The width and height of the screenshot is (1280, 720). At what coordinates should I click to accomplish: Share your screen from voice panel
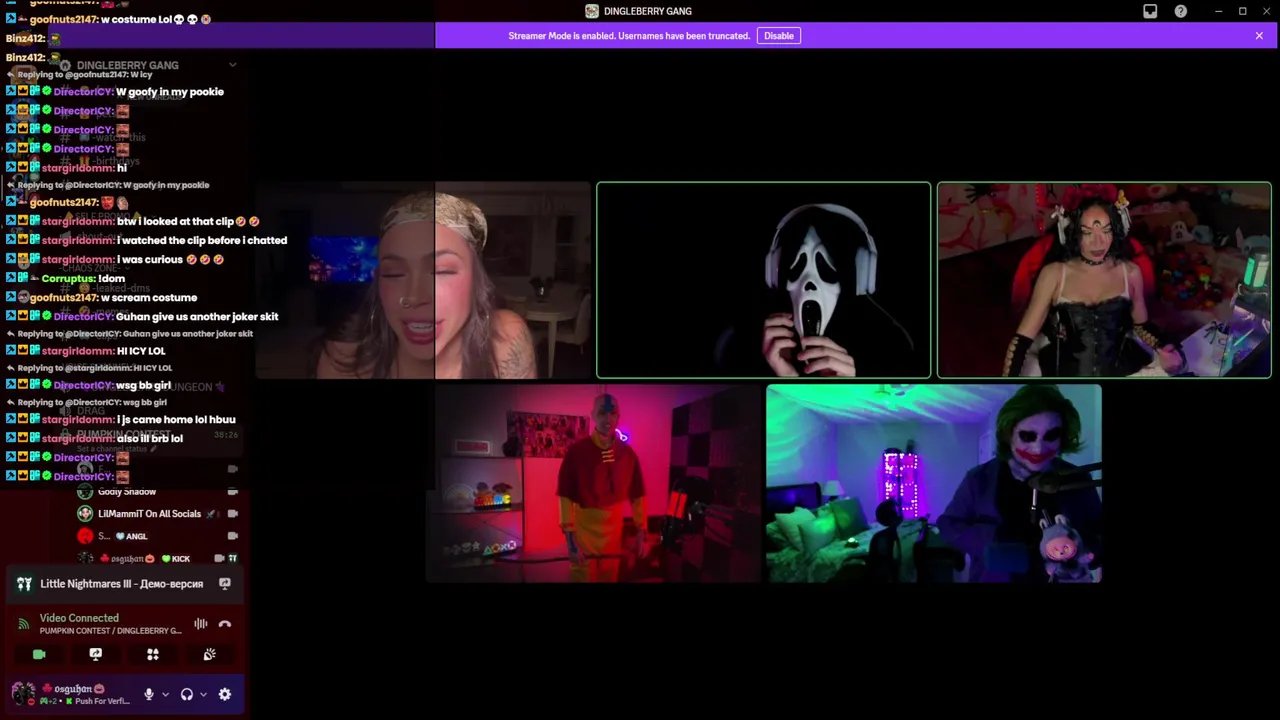click(x=96, y=654)
